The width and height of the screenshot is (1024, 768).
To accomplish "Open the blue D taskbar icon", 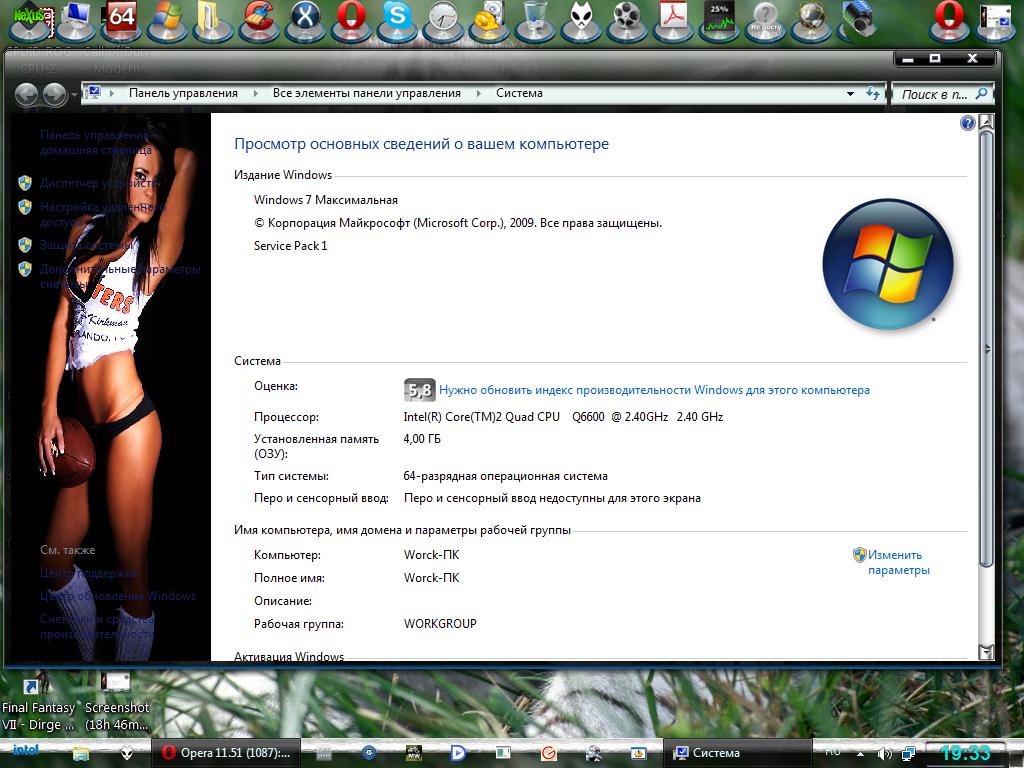I will tap(458, 754).
